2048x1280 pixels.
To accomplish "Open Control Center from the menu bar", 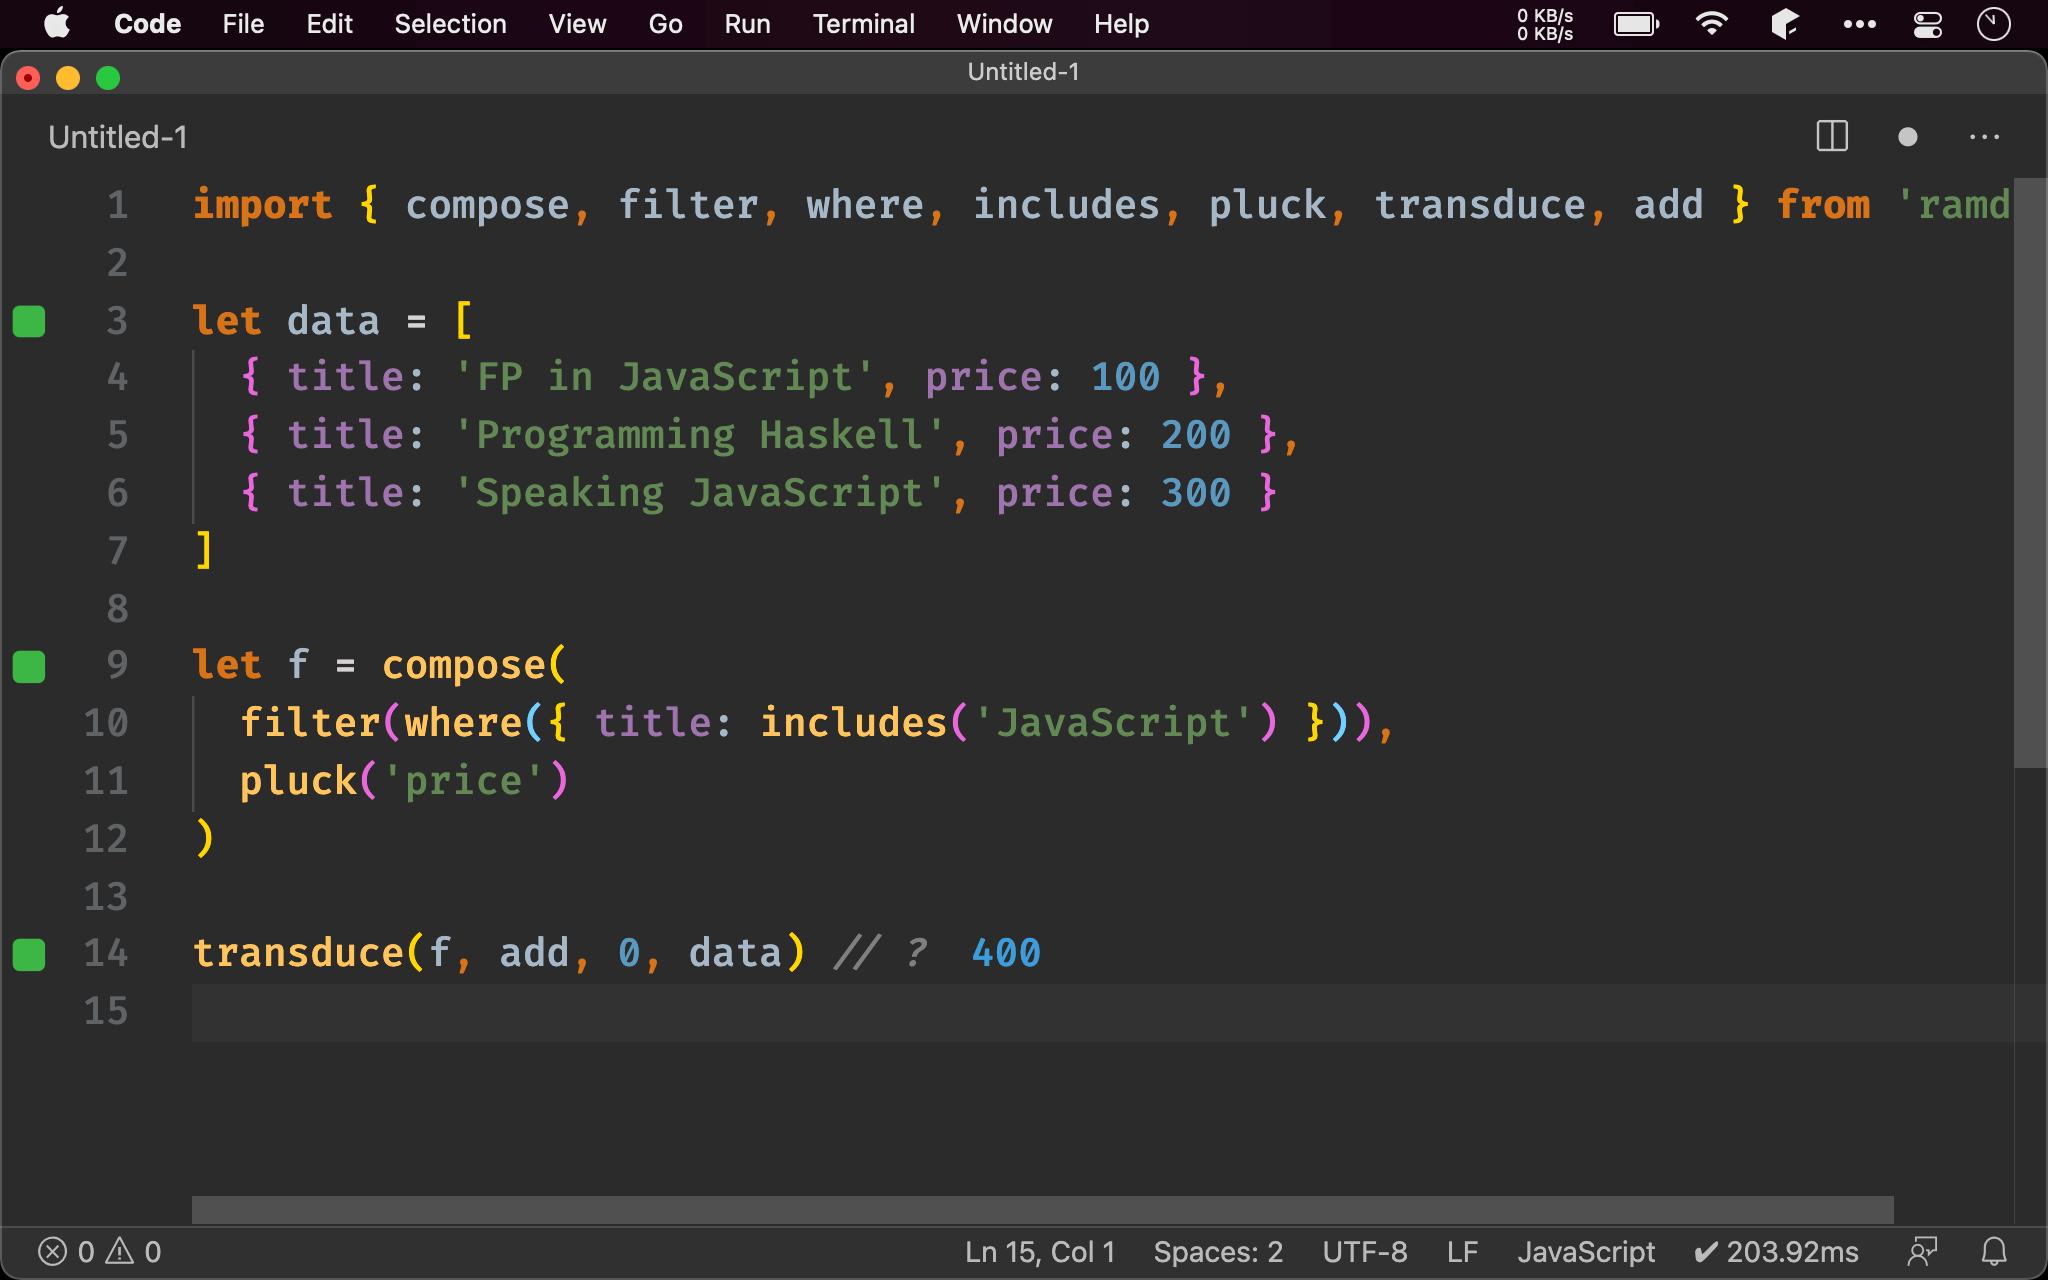I will [1927, 24].
